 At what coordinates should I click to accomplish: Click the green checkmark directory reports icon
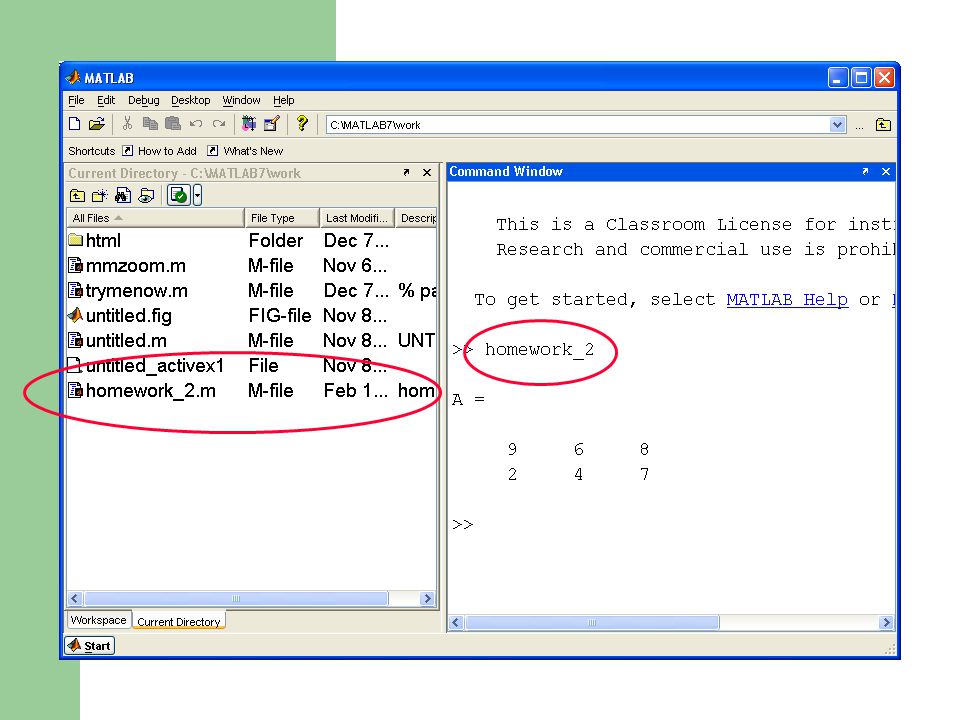coord(179,196)
